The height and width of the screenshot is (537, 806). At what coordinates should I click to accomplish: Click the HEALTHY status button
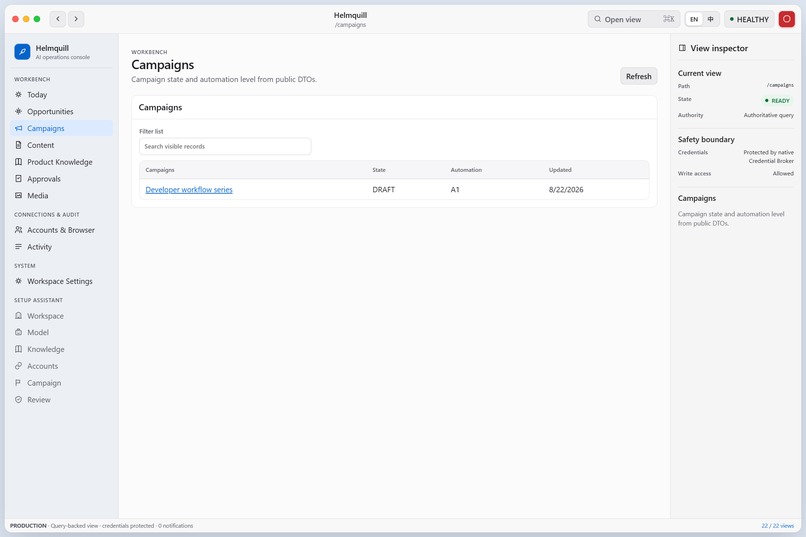pos(749,19)
